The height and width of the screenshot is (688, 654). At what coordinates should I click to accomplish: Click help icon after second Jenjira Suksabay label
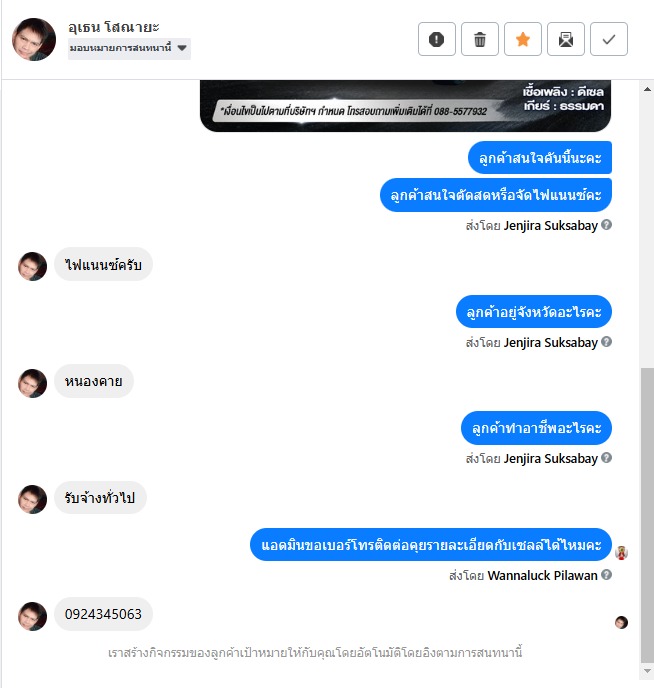[606, 342]
